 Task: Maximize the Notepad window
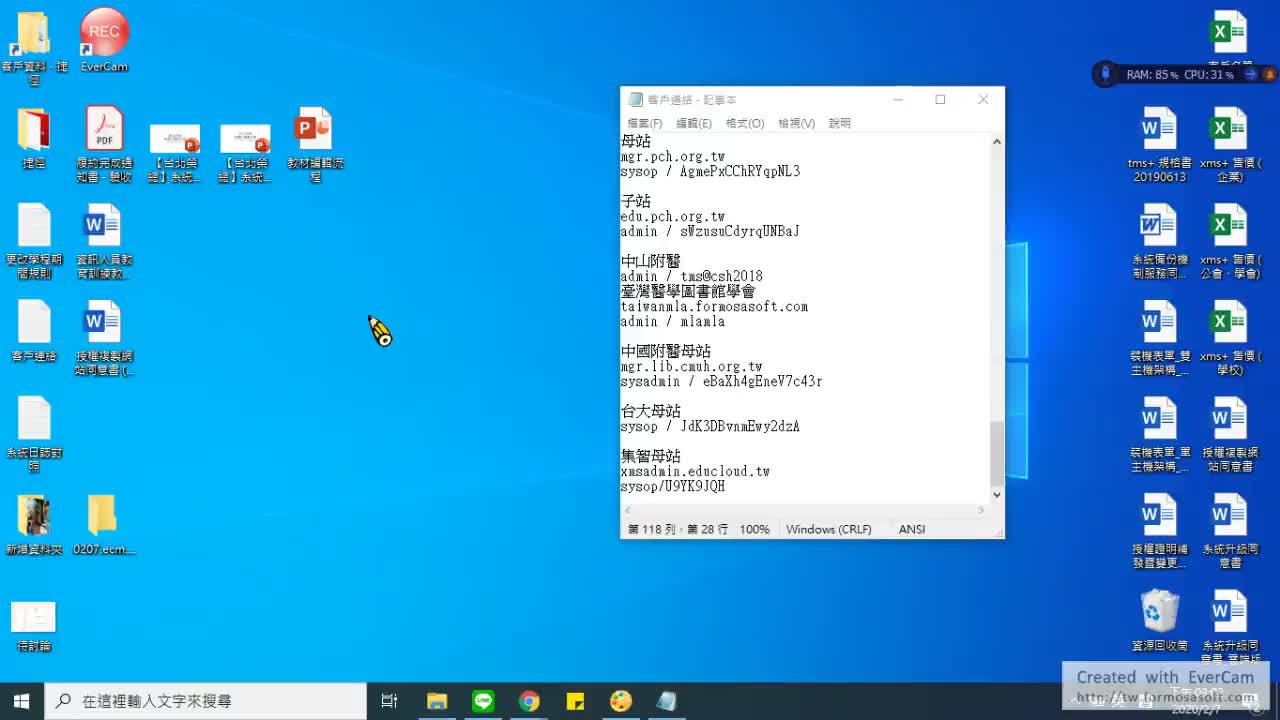coord(940,99)
